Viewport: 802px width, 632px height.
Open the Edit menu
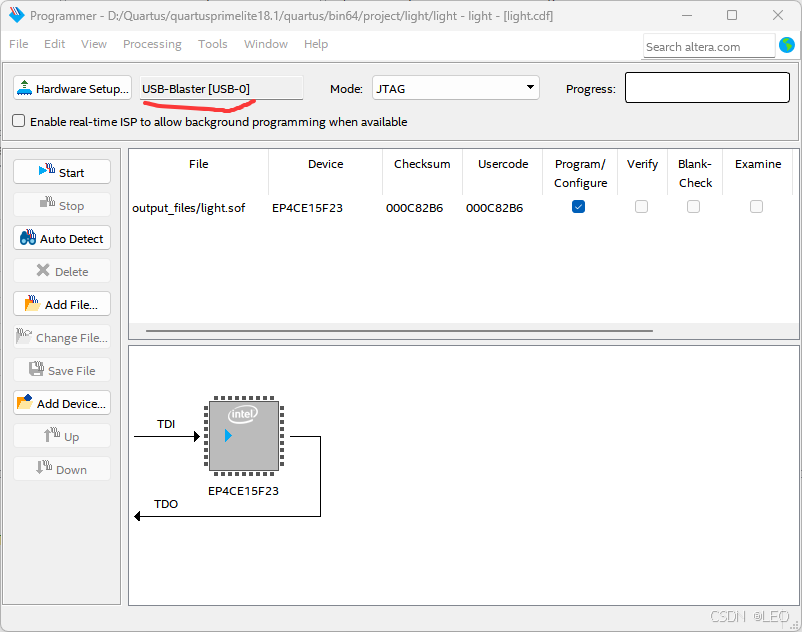point(54,44)
